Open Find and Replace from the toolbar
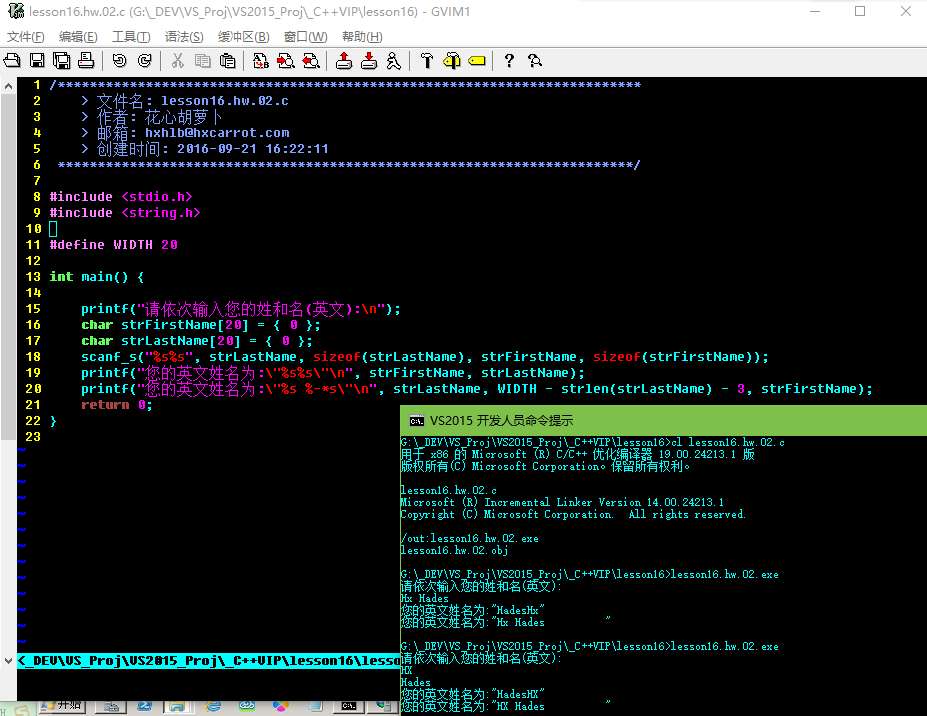 pos(261,60)
